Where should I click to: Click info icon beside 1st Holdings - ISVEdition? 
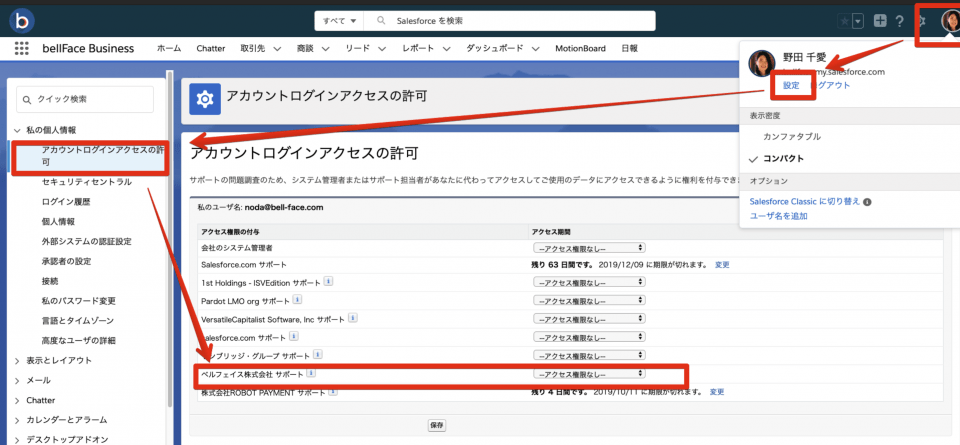click(x=328, y=282)
